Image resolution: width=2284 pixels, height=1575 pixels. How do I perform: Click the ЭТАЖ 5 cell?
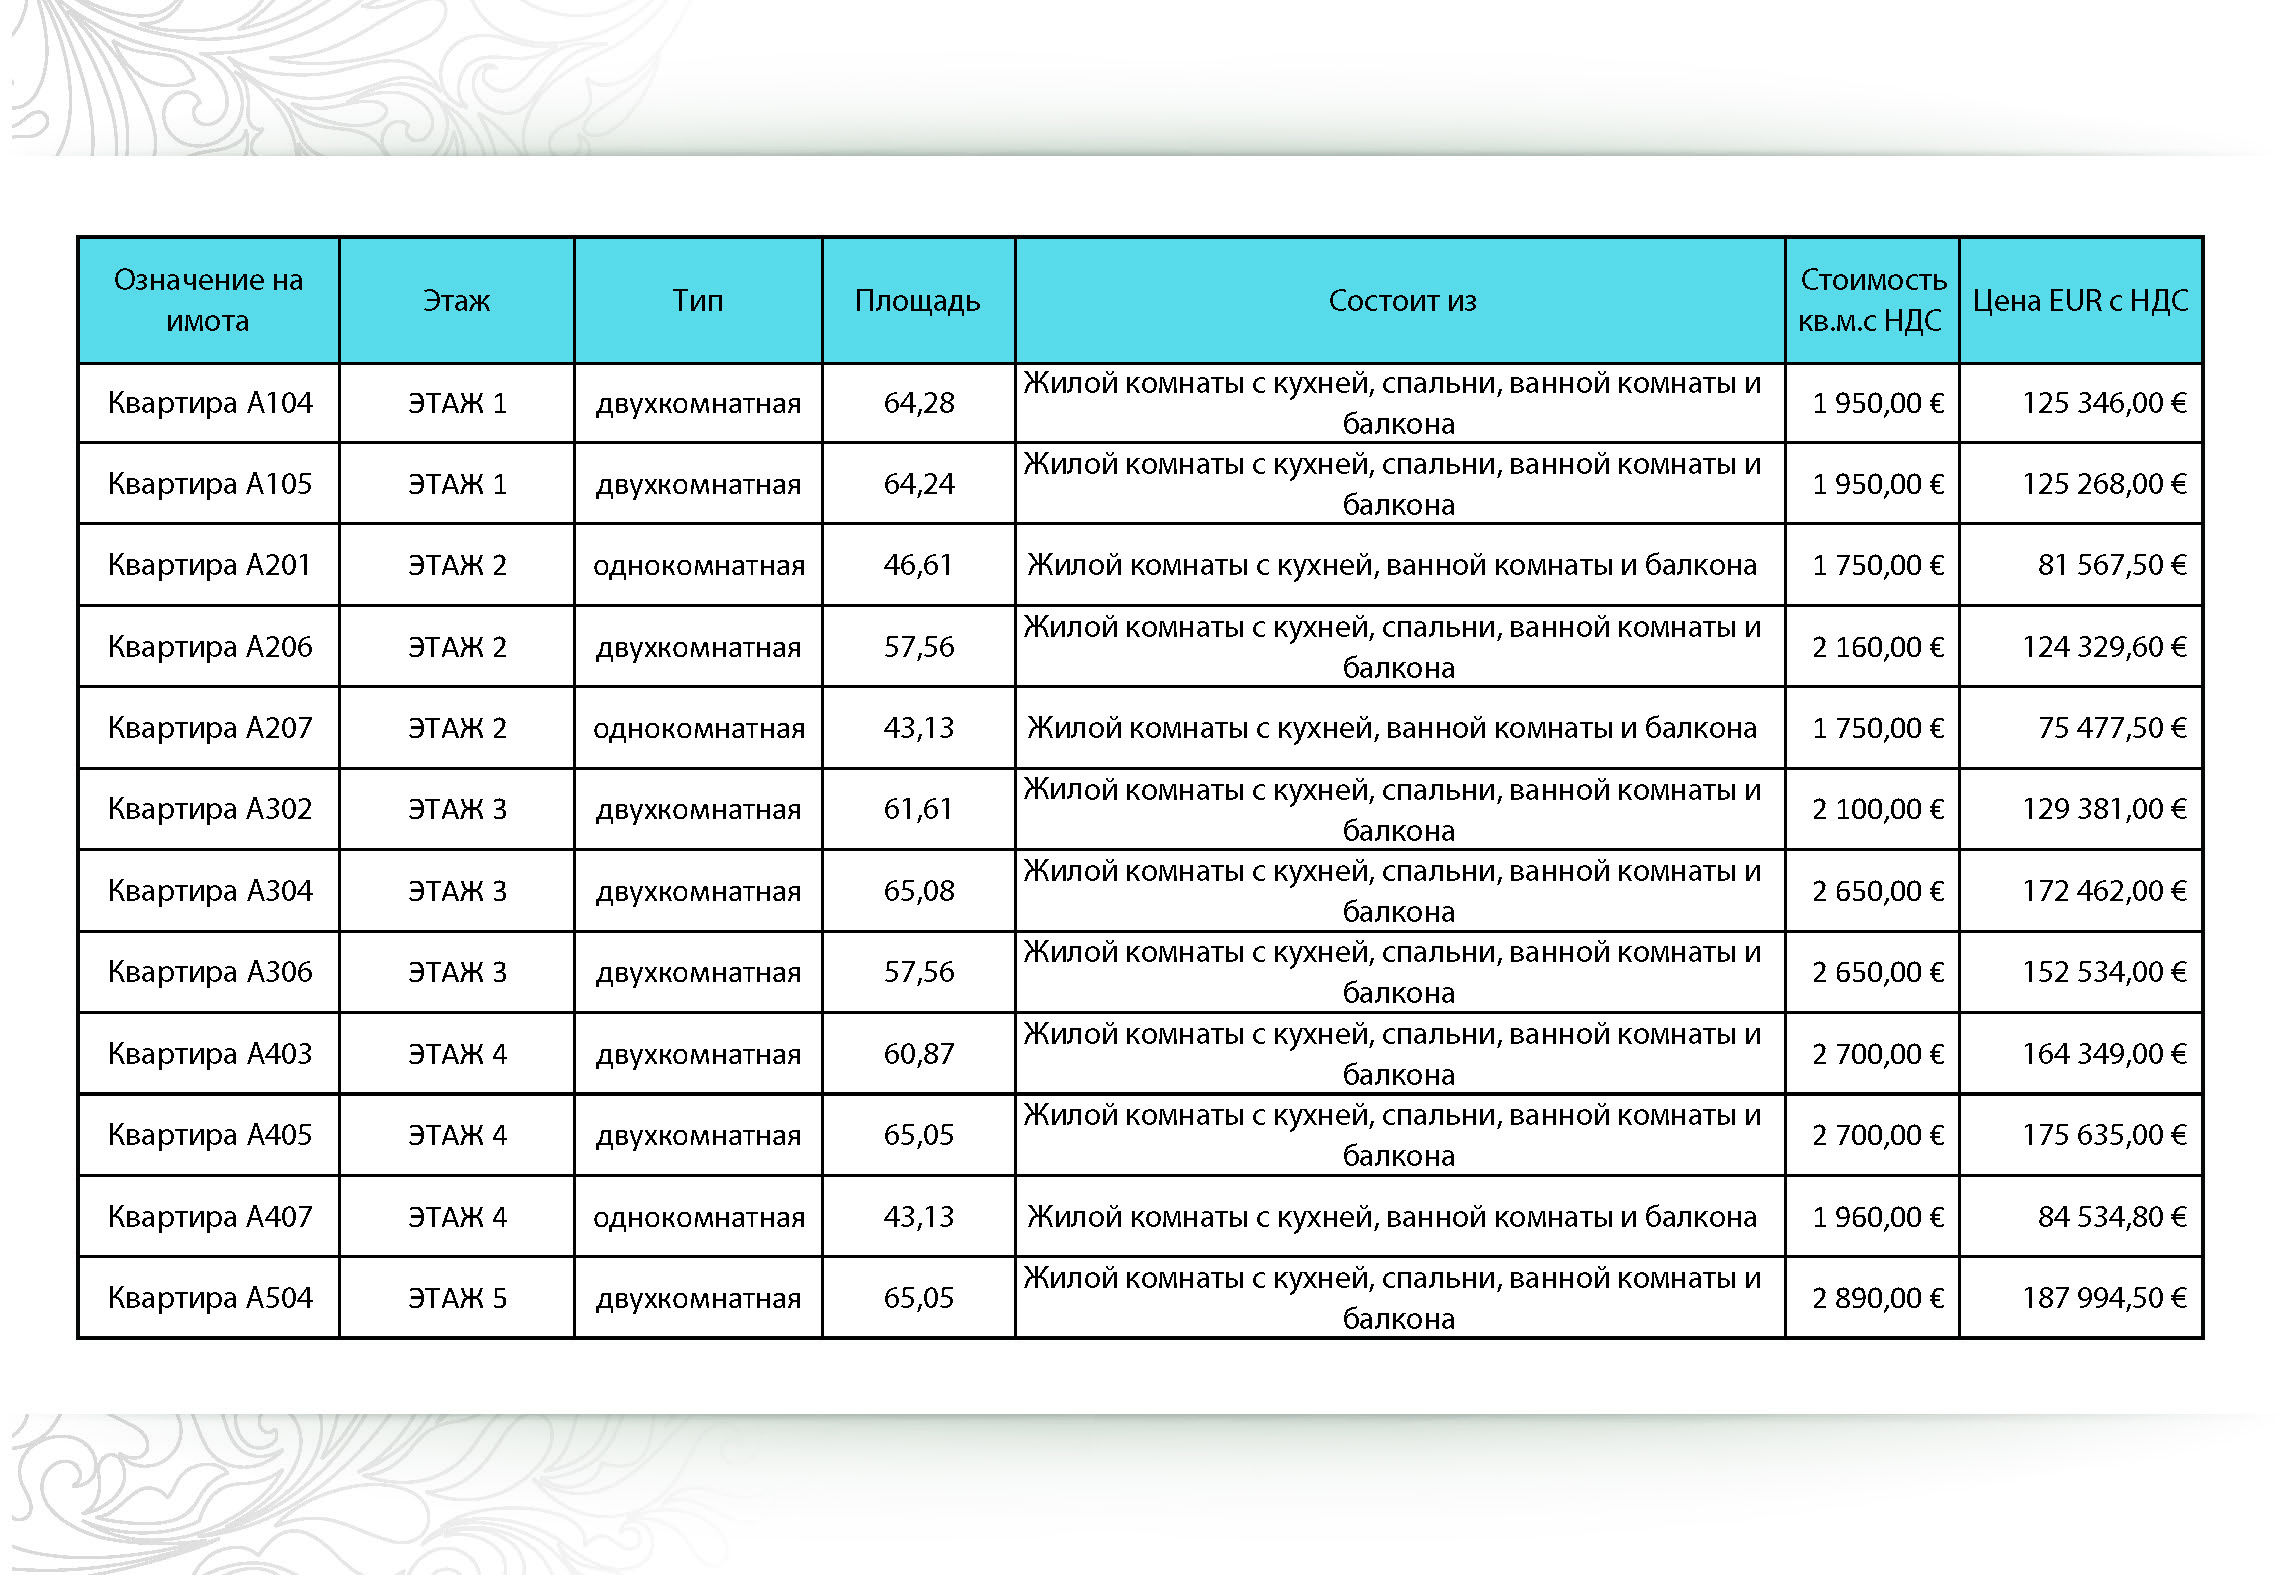pos(457,1297)
